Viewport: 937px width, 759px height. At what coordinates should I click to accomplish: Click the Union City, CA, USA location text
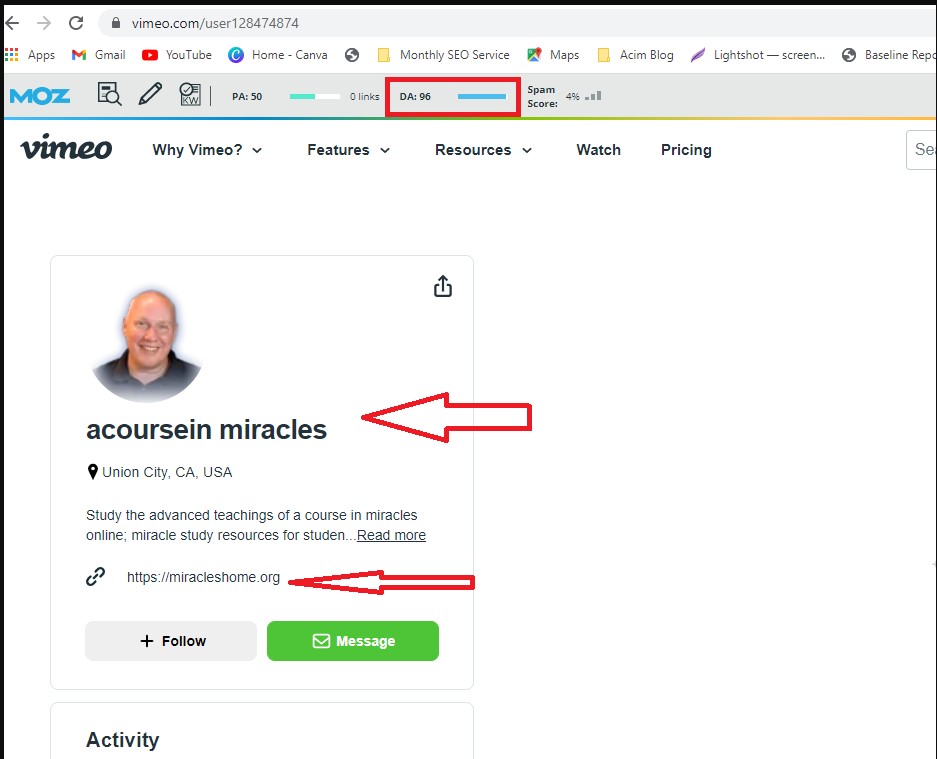pyautogui.click(x=167, y=472)
